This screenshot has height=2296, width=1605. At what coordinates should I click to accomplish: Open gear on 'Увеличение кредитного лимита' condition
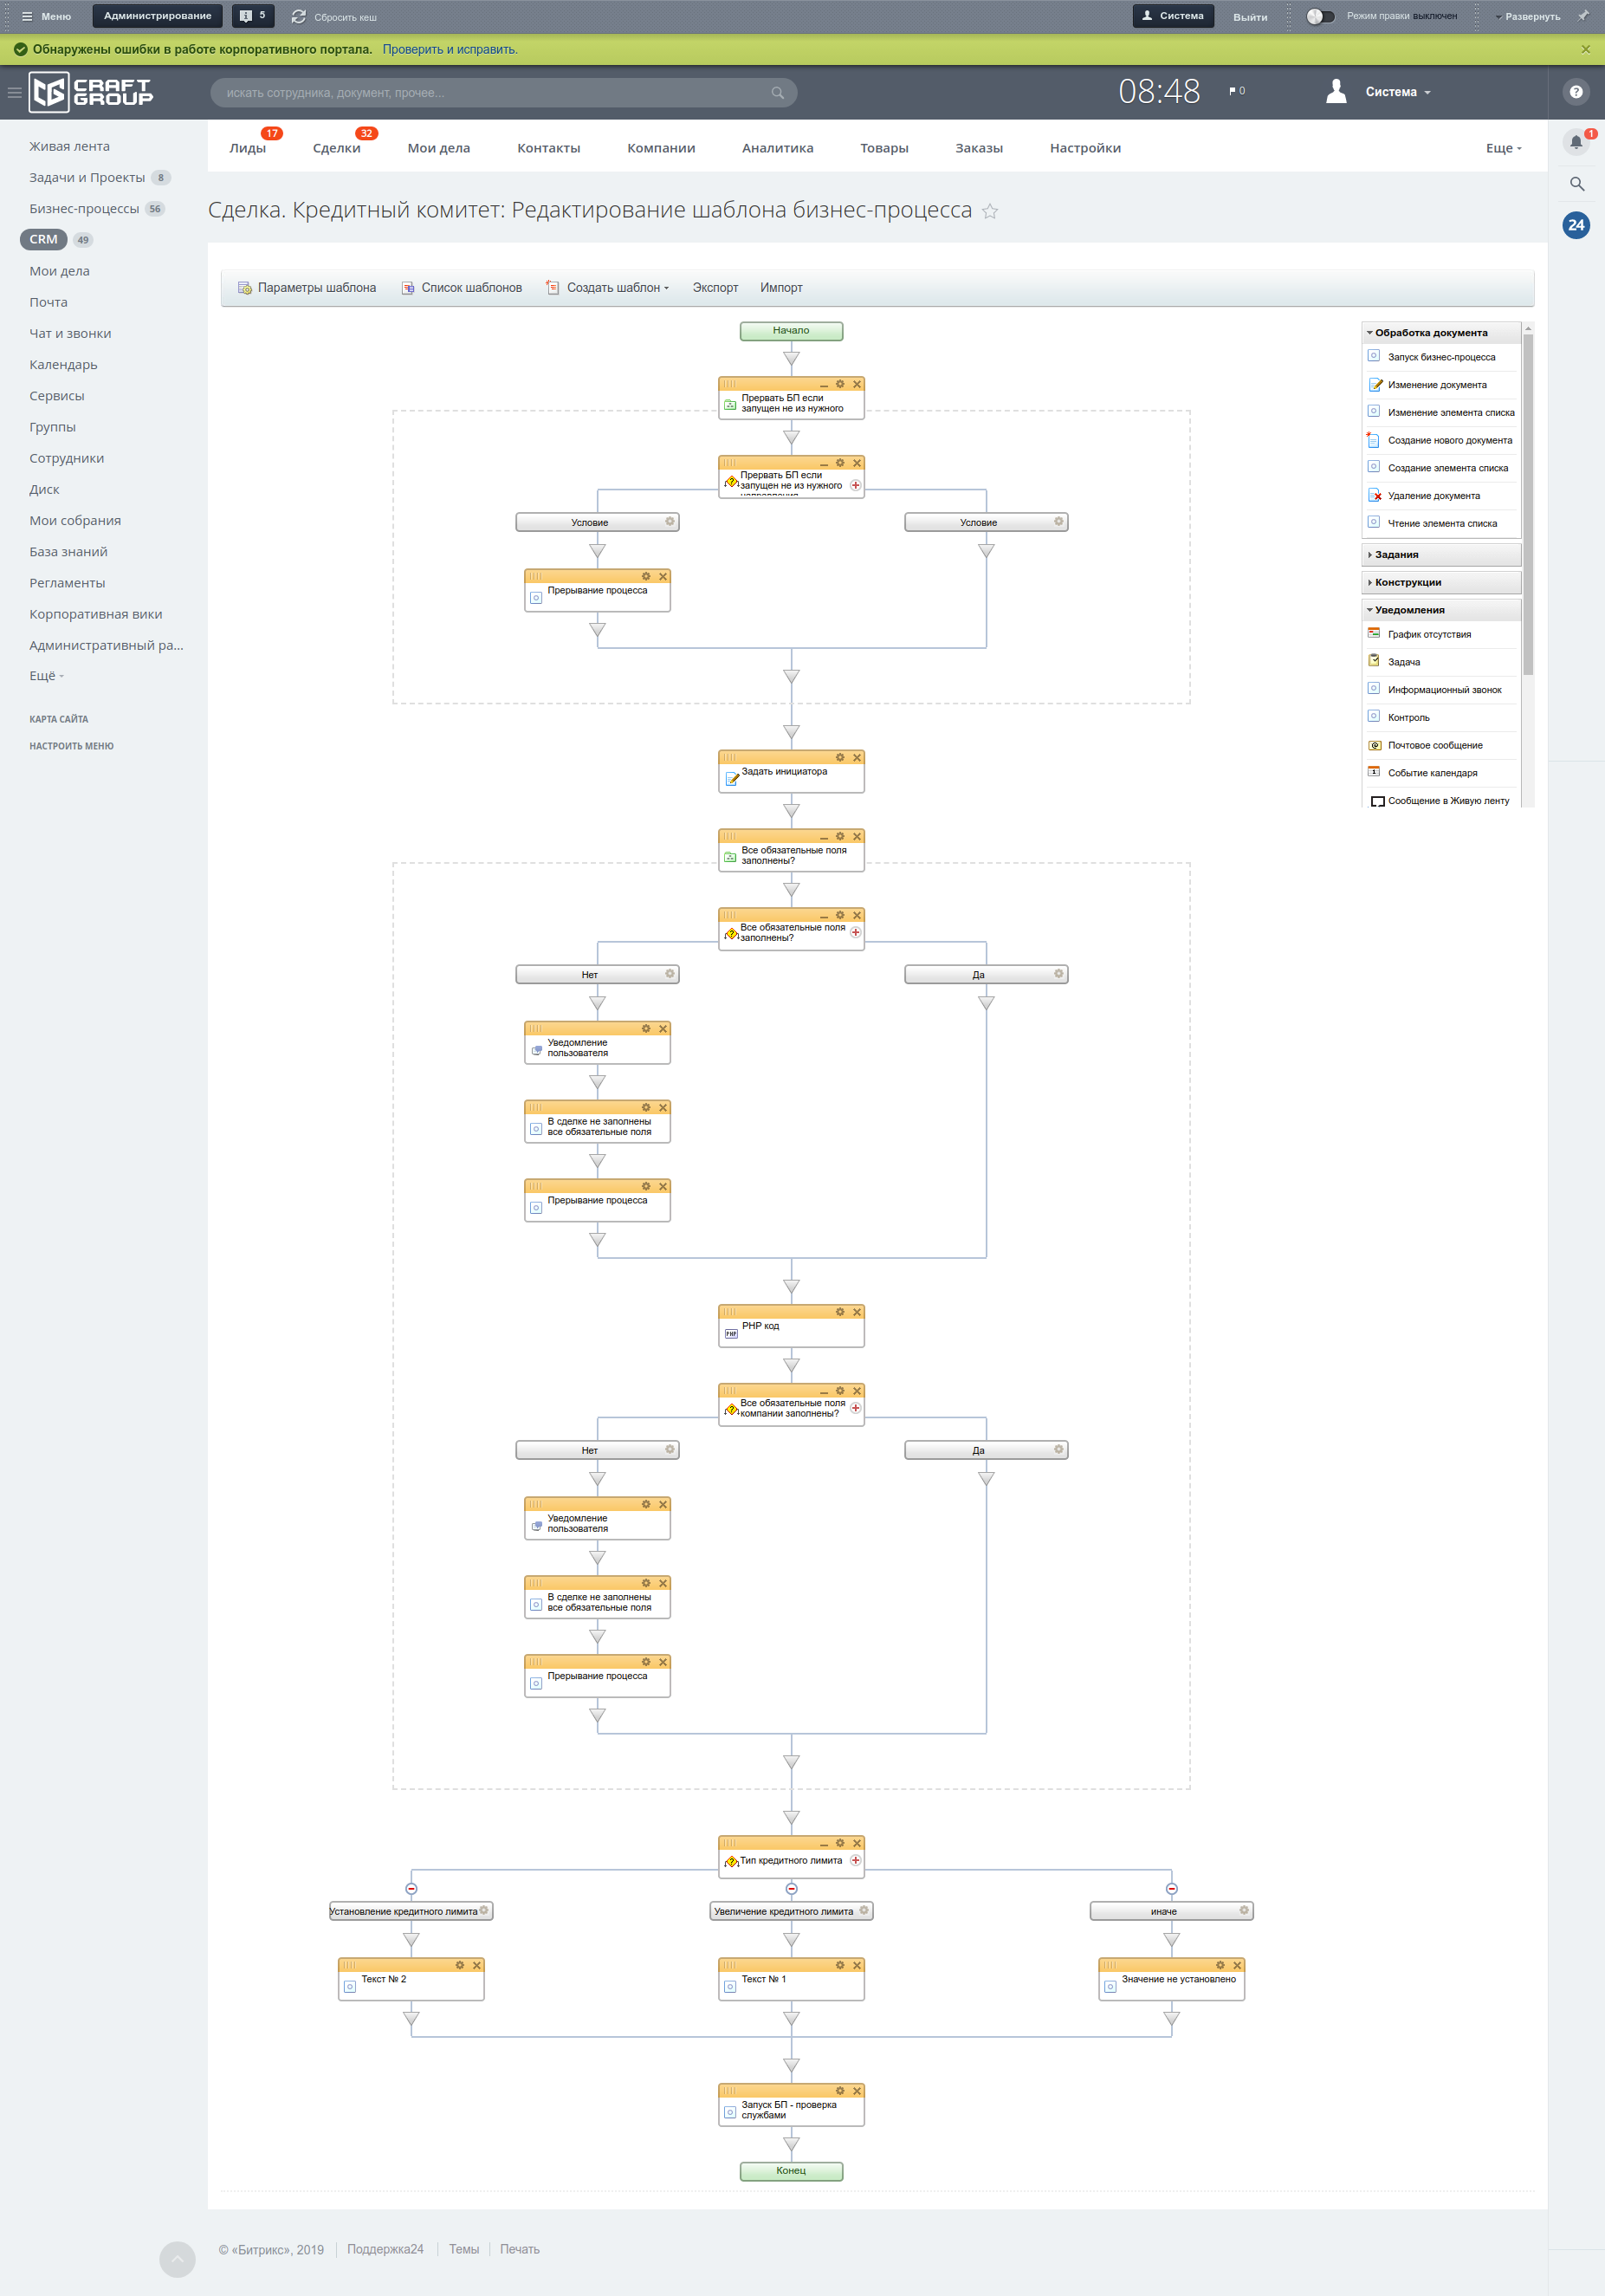click(x=864, y=1910)
